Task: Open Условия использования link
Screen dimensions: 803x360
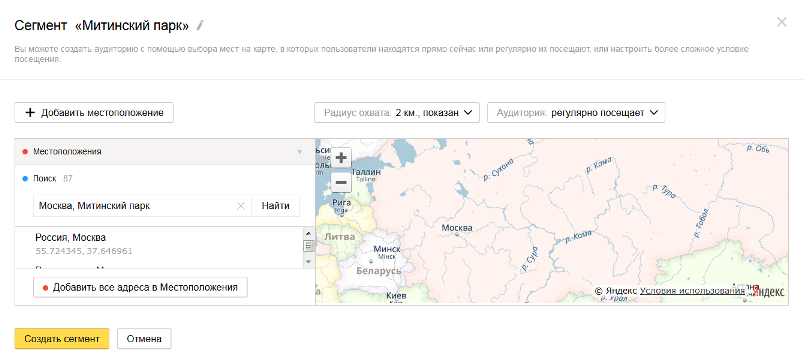Action: (692, 290)
